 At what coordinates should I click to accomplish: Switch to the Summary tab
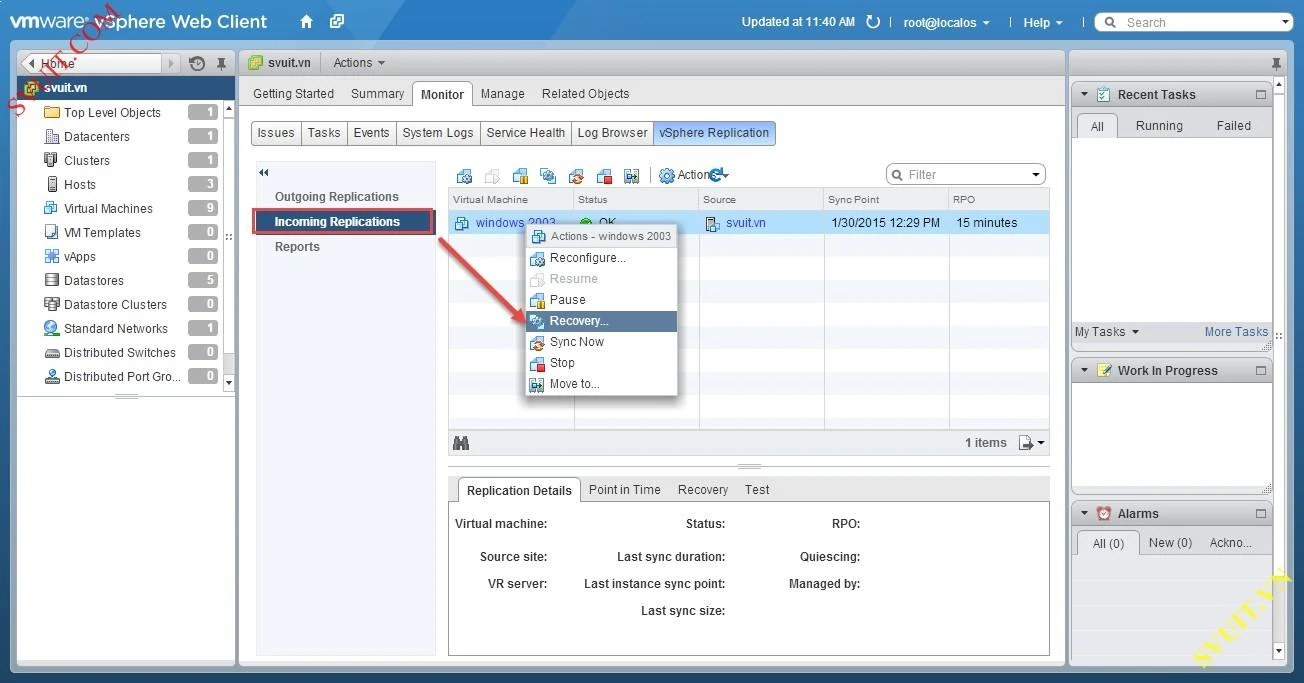coord(377,94)
